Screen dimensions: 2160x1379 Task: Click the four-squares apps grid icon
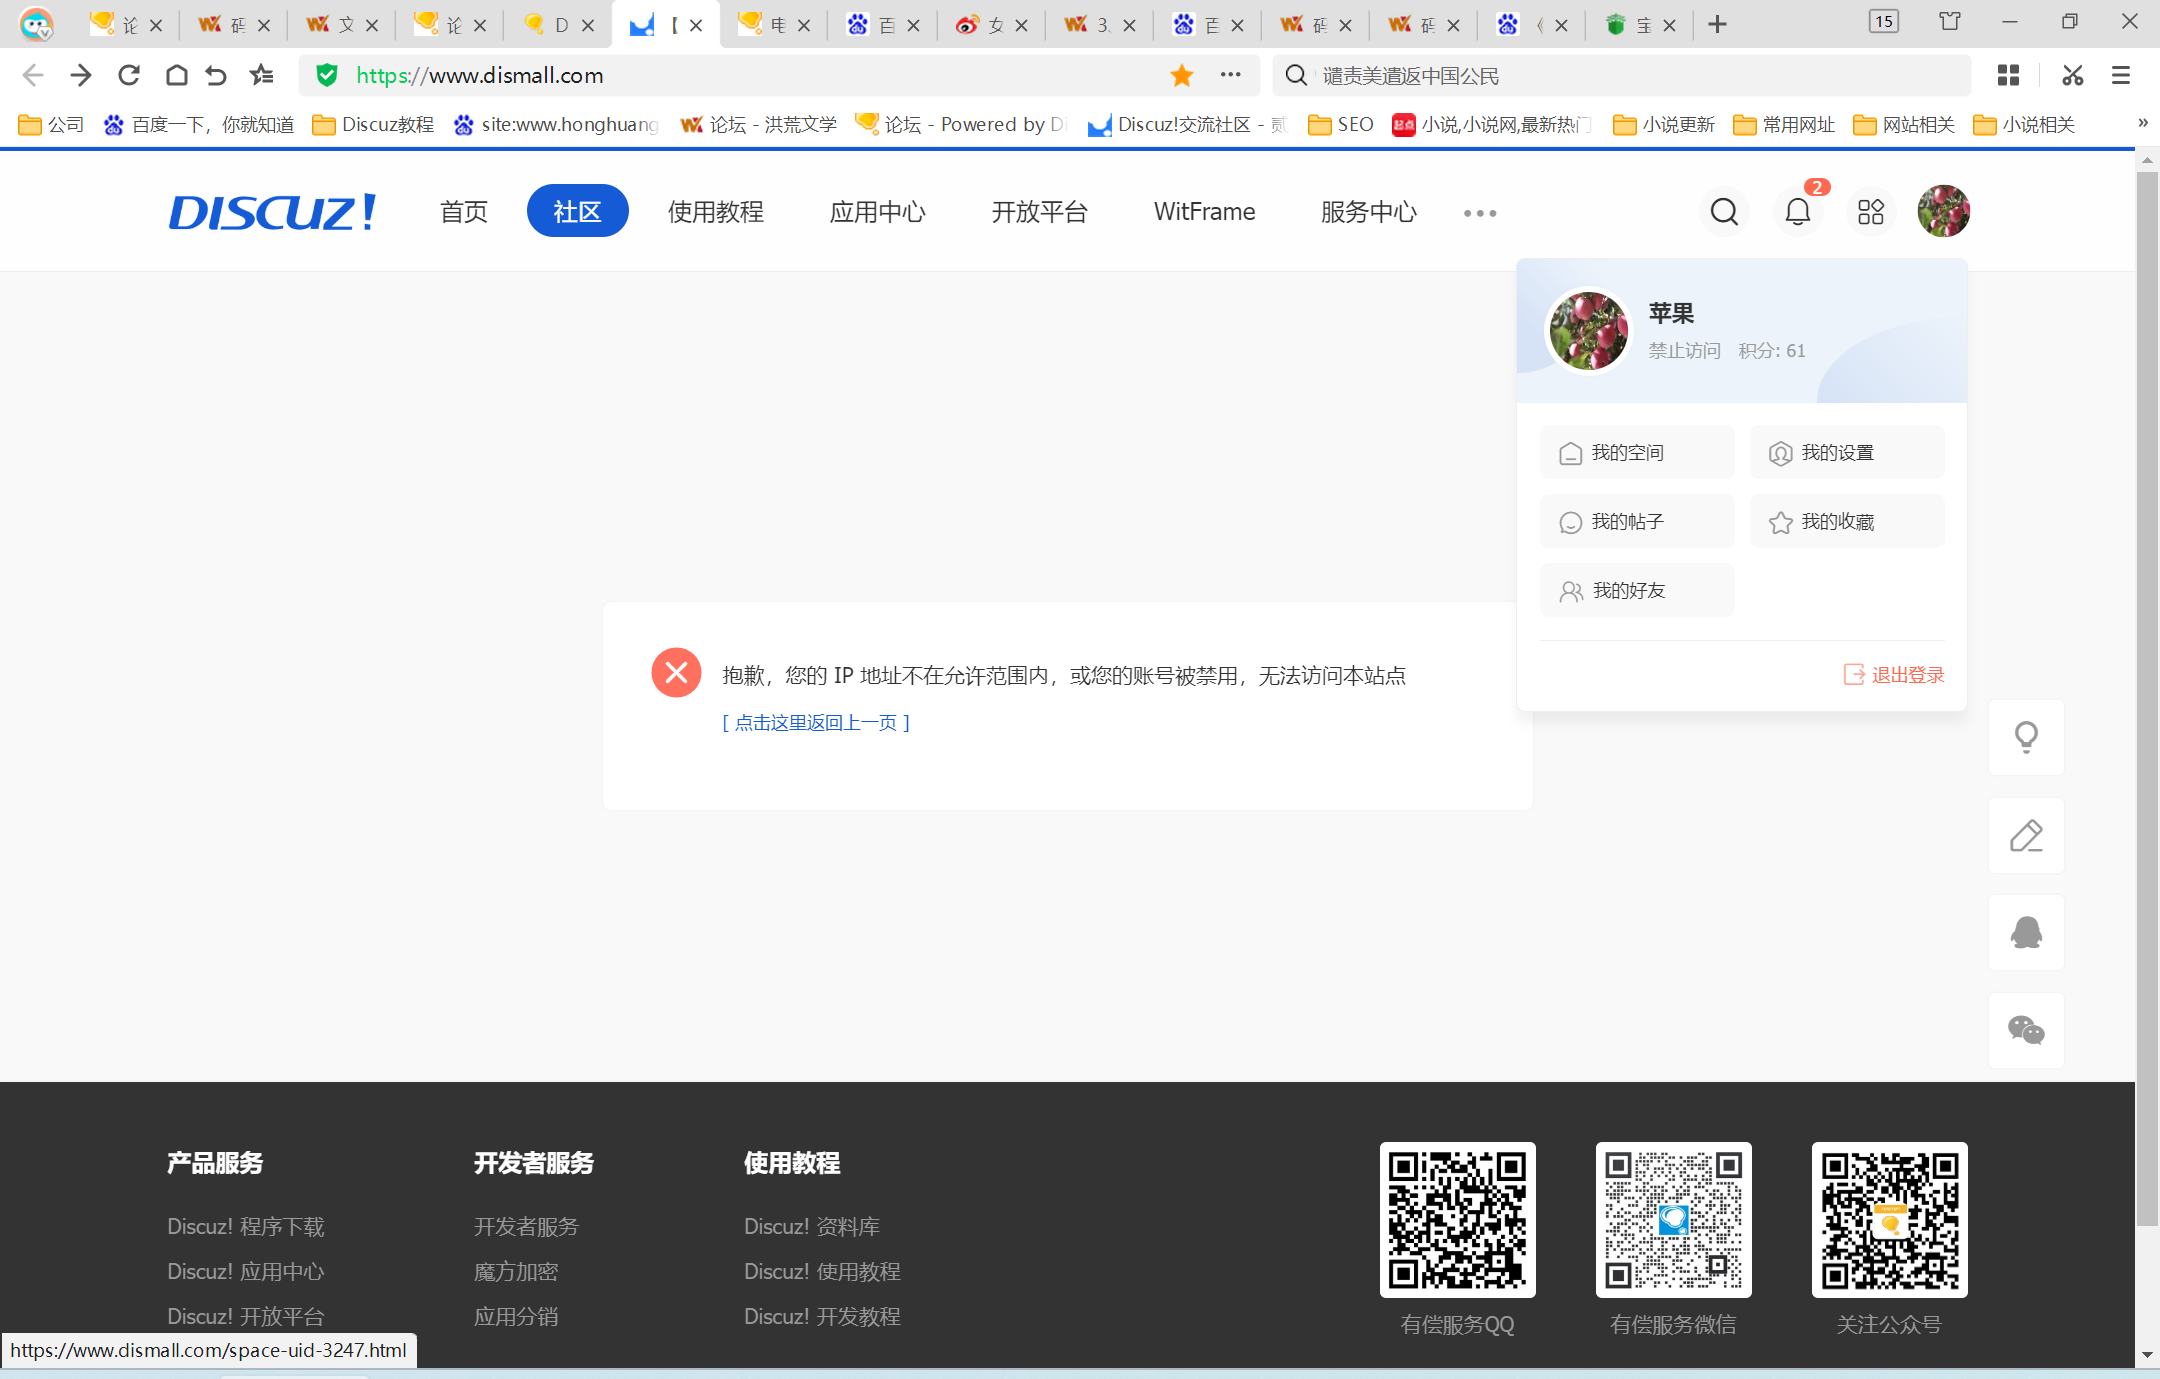tap(1870, 212)
